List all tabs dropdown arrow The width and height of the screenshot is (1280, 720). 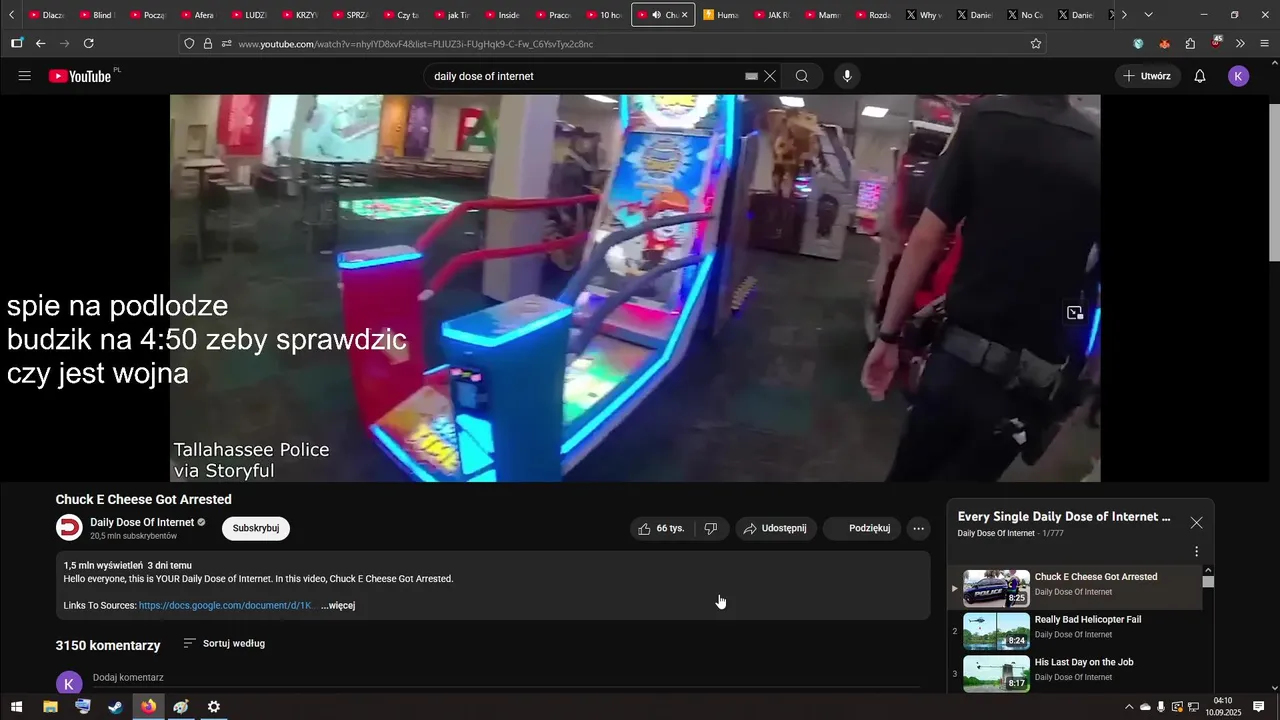coord(1148,15)
